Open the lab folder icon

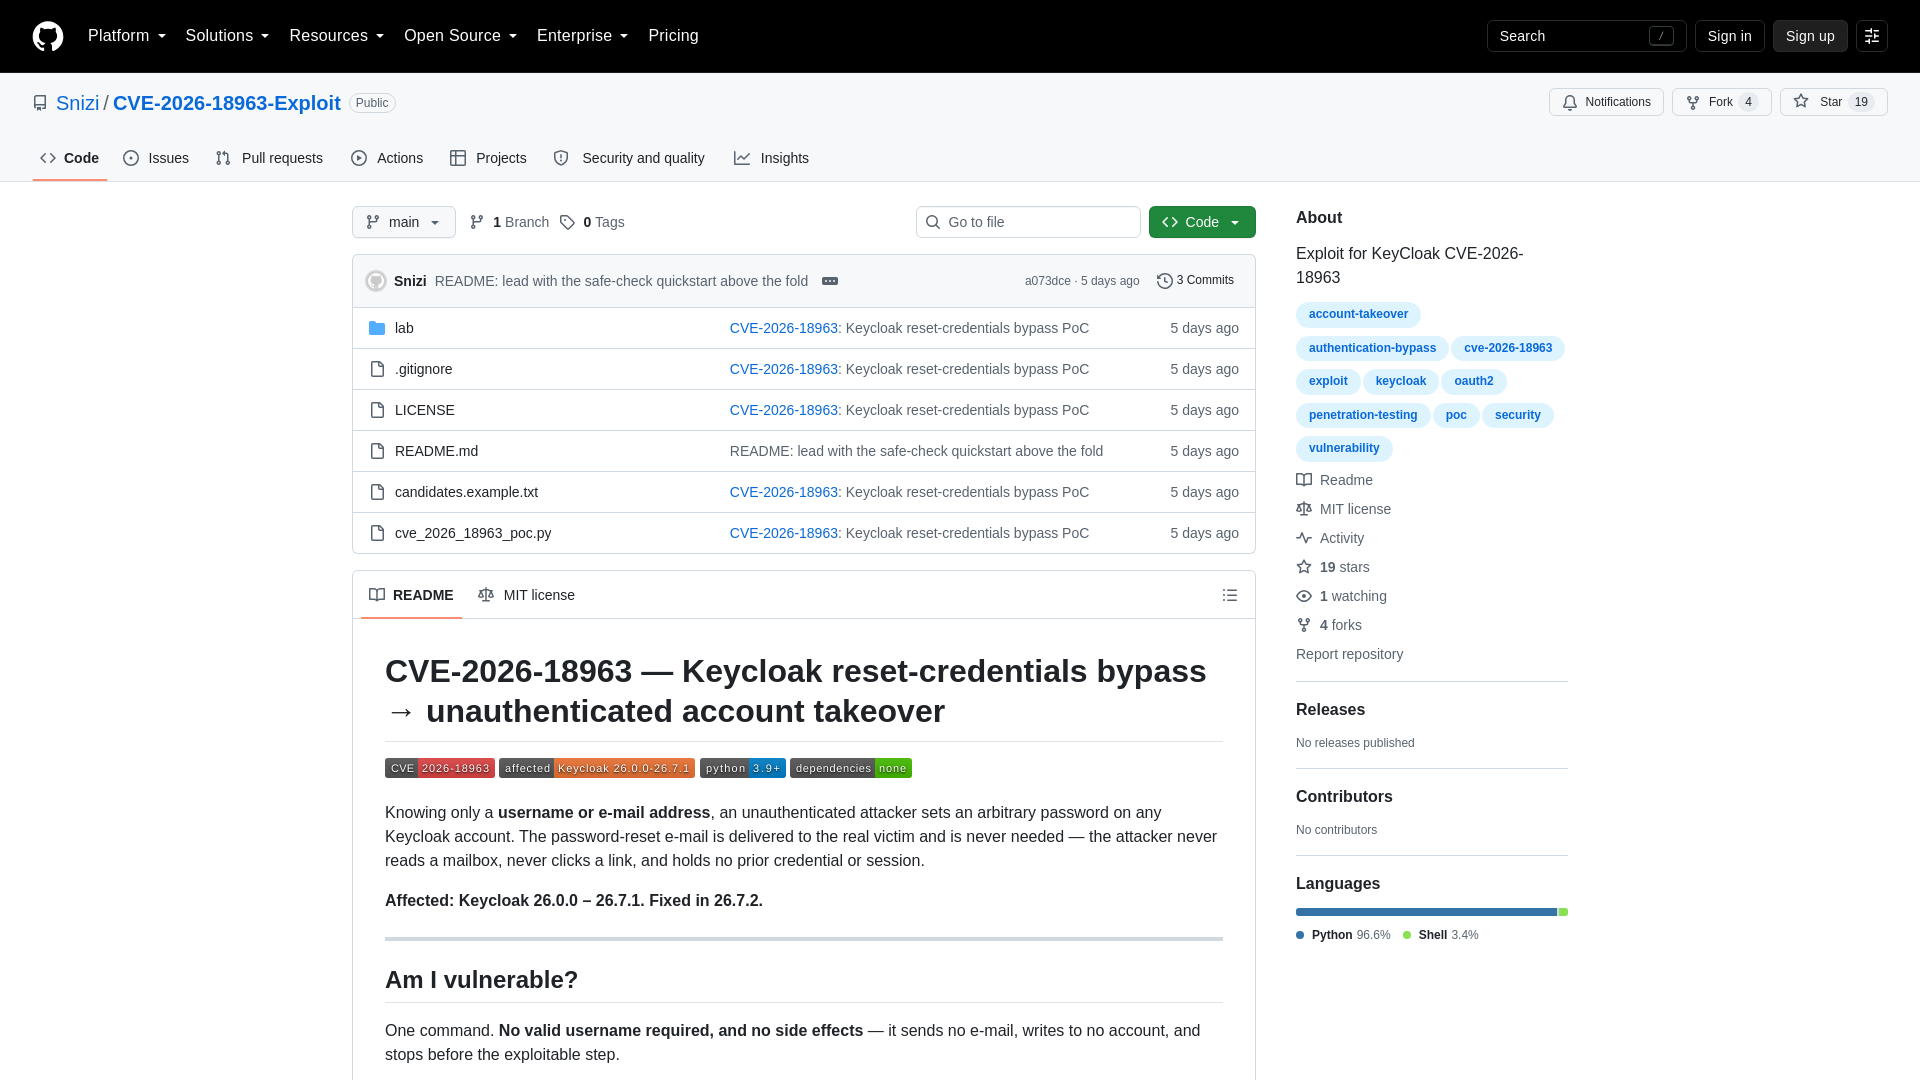click(x=377, y=328)
